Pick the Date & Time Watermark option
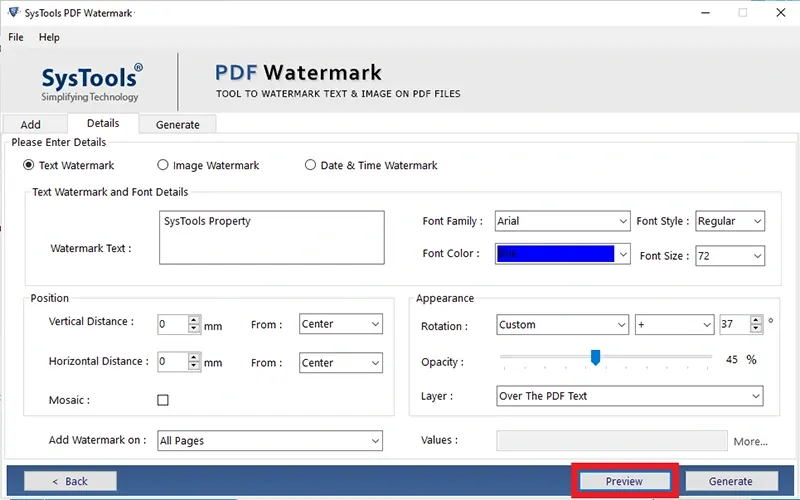This screenshot has height=500, width=800. tap(310, 165)
